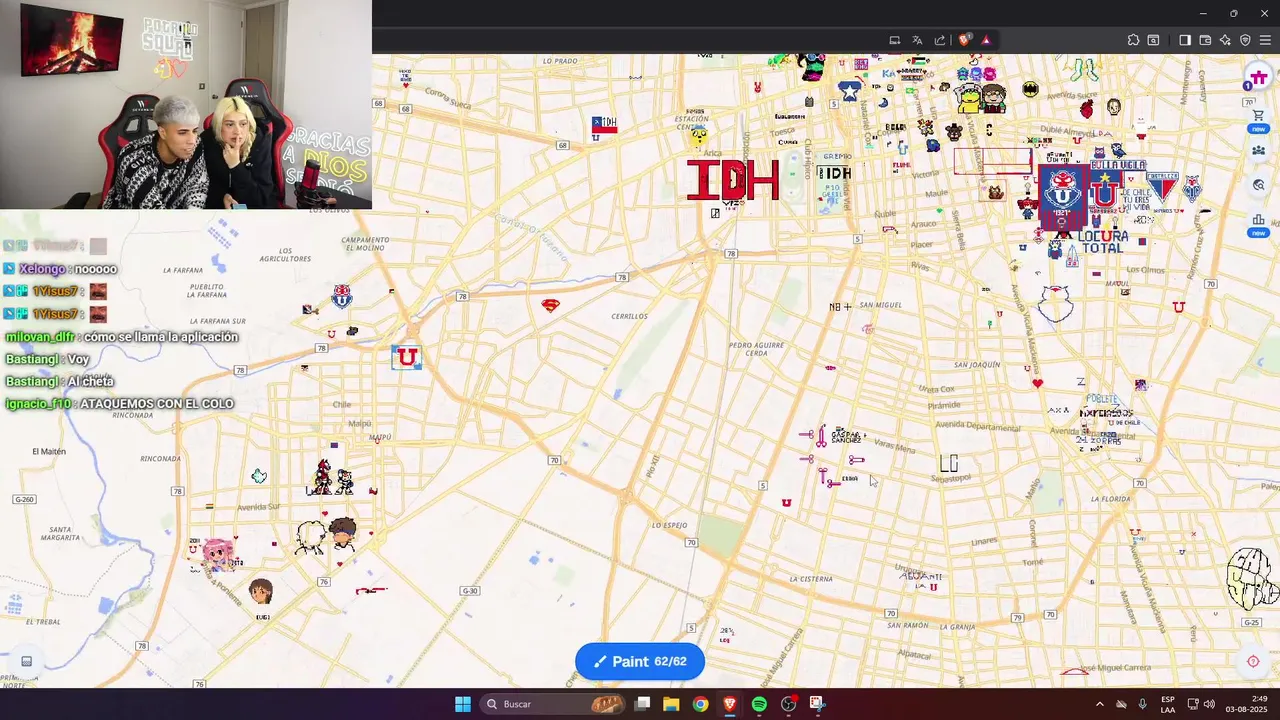This screenshot has width=1280, height=720.
Task: Click the share page icon
Action: [940, 40]
